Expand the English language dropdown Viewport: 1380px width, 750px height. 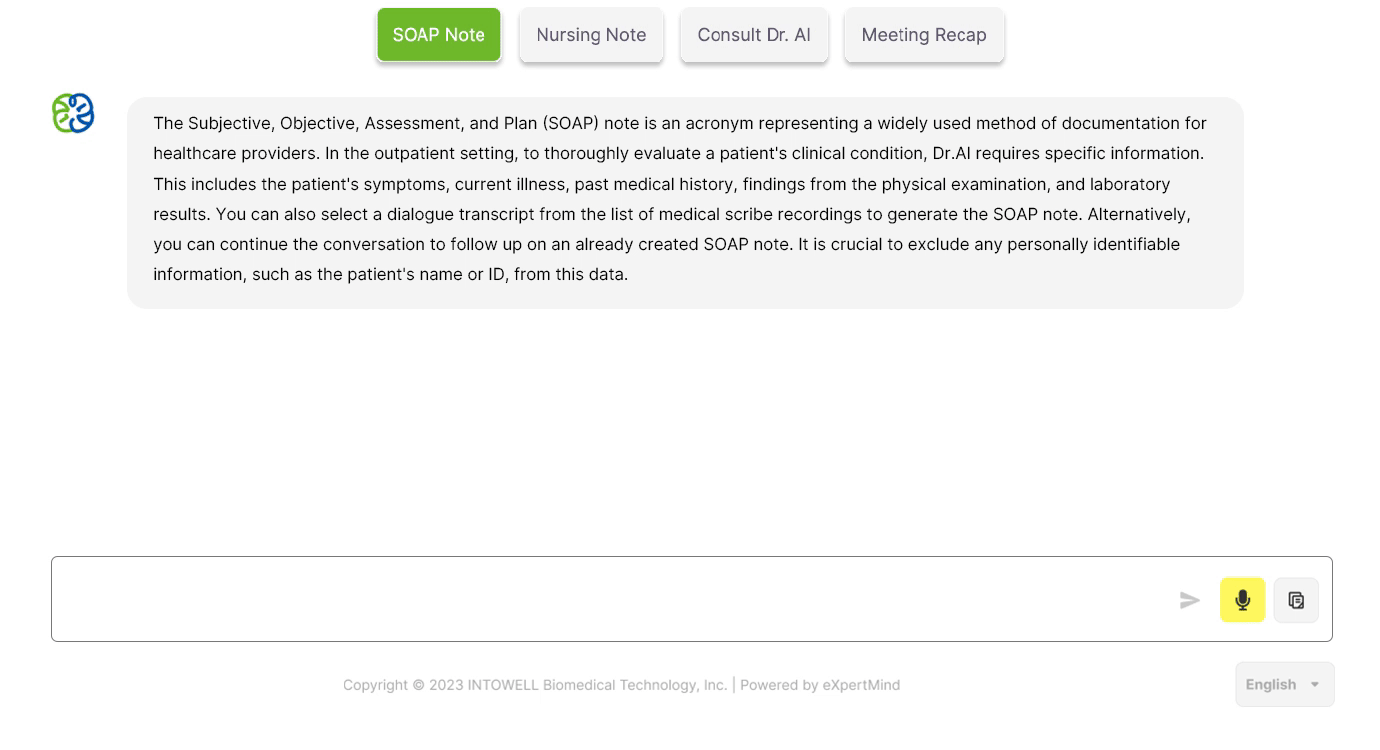[1284, 685]
